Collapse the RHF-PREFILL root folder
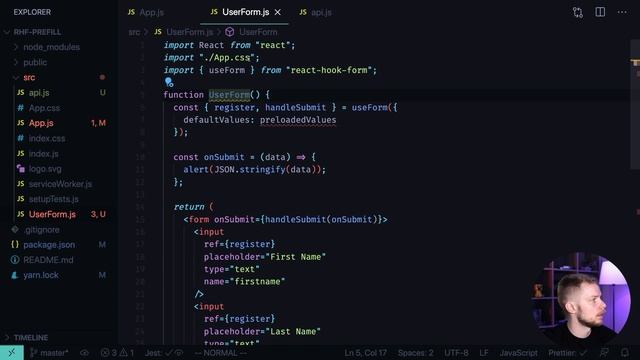This screenshot has height=360, width=640. click(37, 32)
